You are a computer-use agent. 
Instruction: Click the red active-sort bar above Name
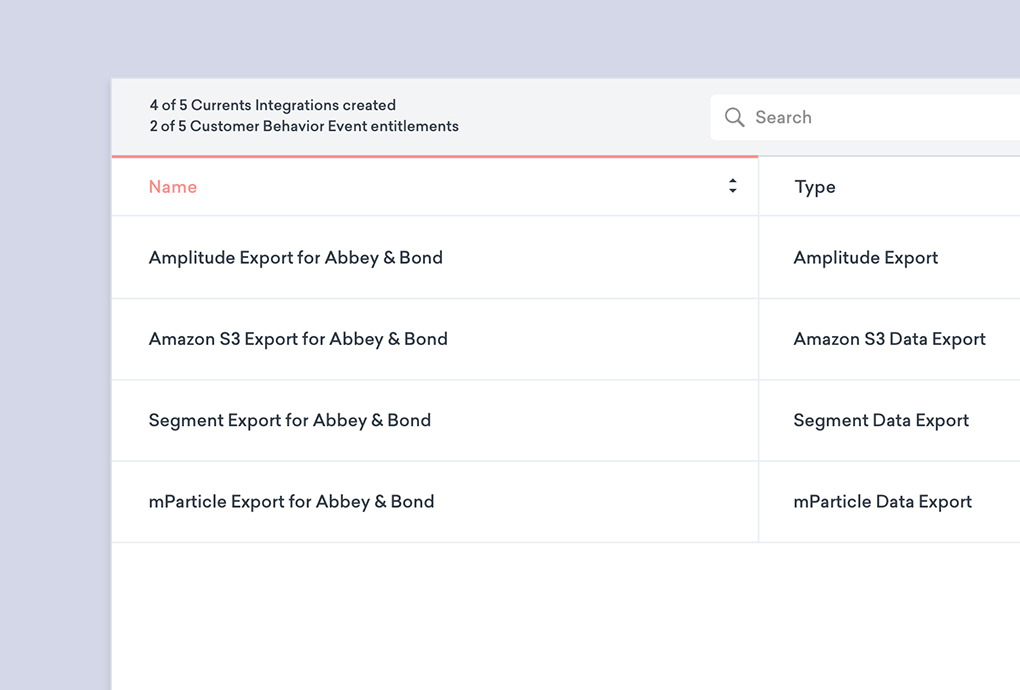point(434,157)
